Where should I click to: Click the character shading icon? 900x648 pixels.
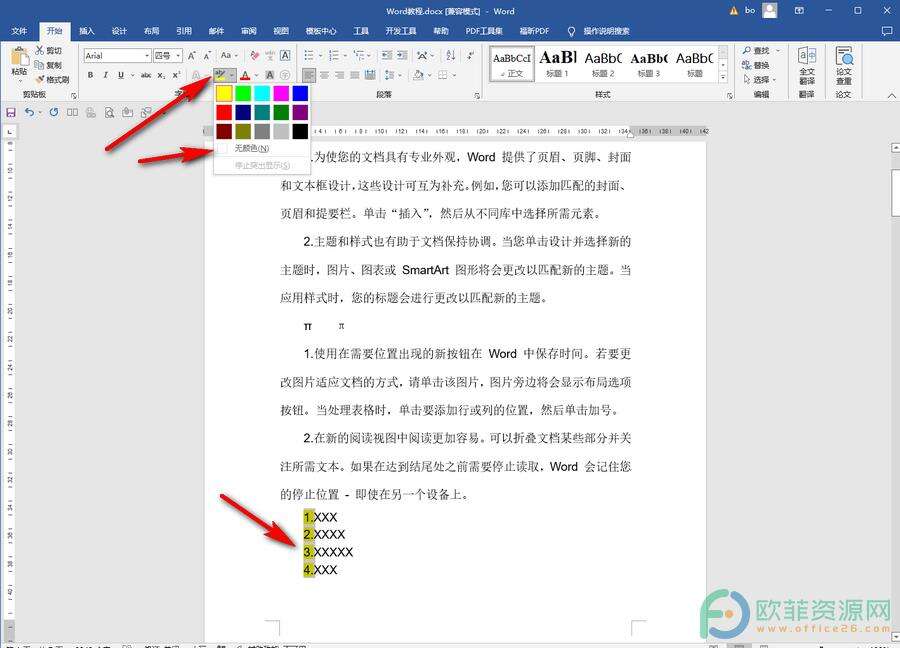269,75
